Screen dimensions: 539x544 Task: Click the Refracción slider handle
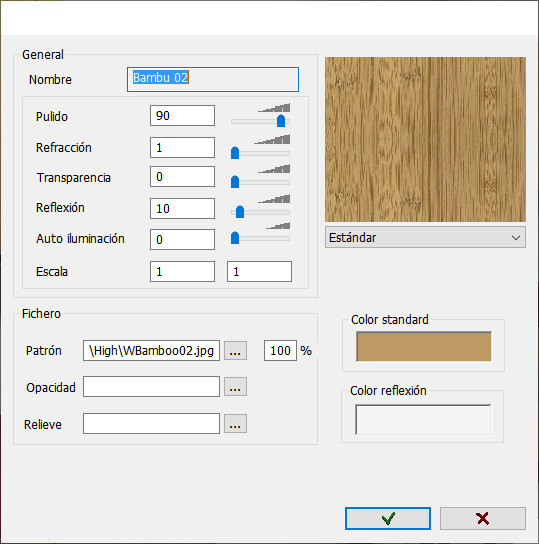pos(235,153)
